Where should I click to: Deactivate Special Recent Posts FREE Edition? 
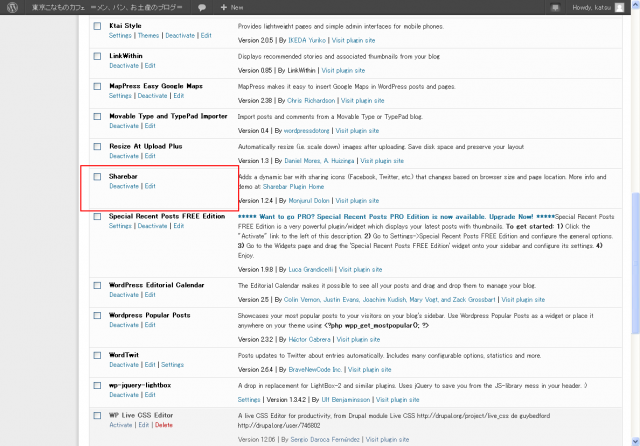coord(152,226)
